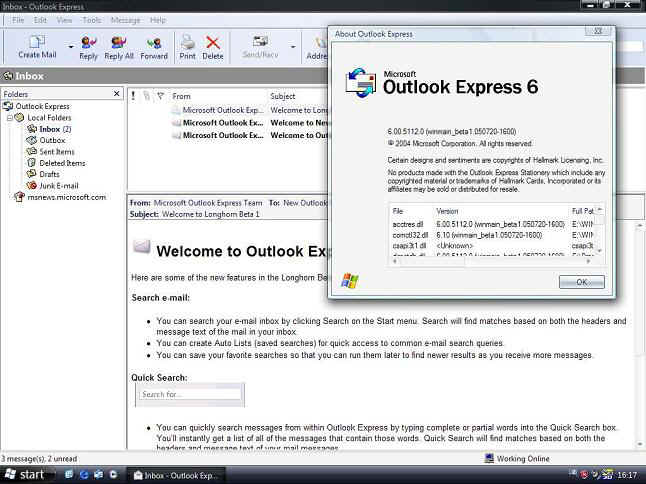This screenshot has height=484, width=646.
Task: Collapse the Local Folders tree node
Action: click(x=9, y=117)
